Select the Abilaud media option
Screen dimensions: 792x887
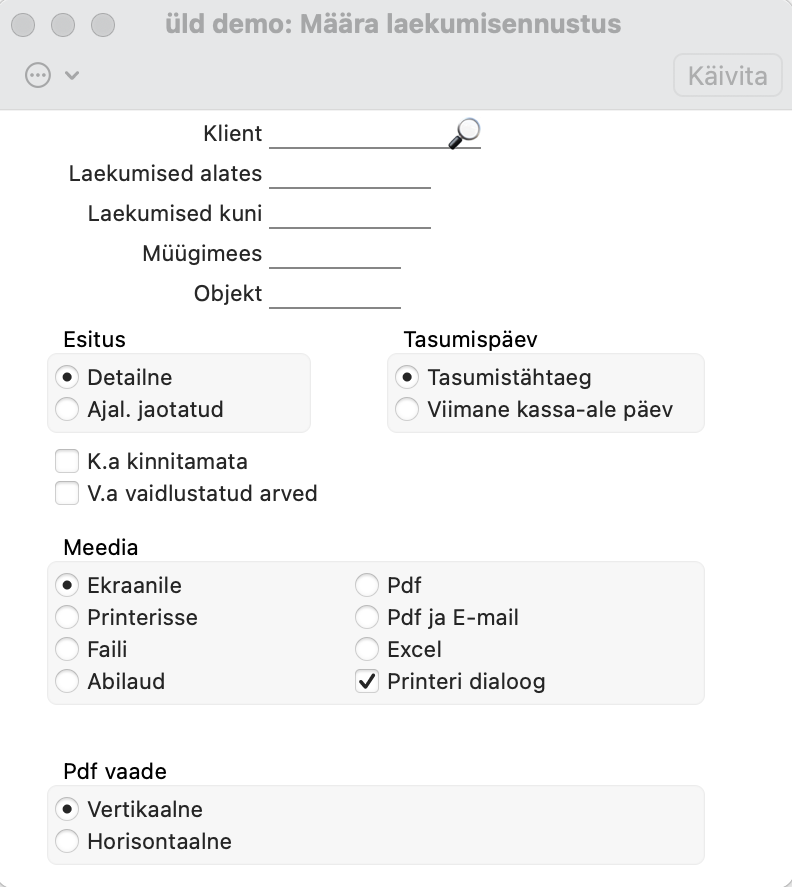tap(67, 681)
